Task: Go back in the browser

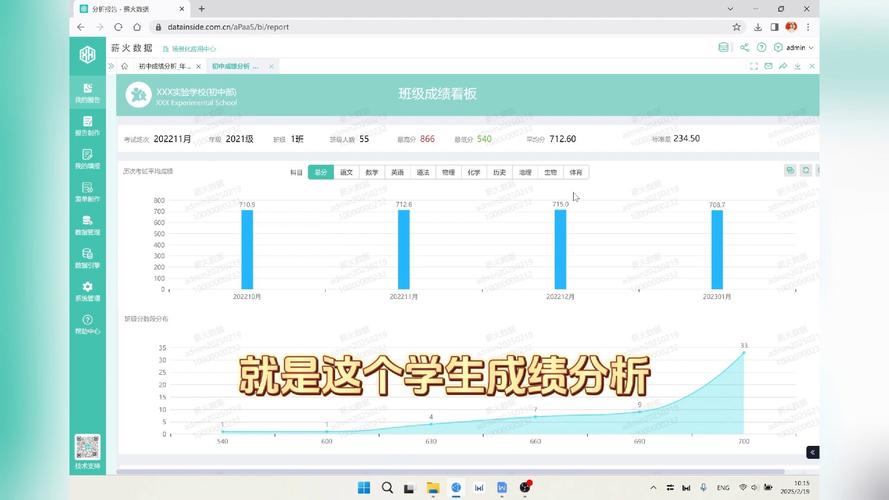Action: (81, 27)
